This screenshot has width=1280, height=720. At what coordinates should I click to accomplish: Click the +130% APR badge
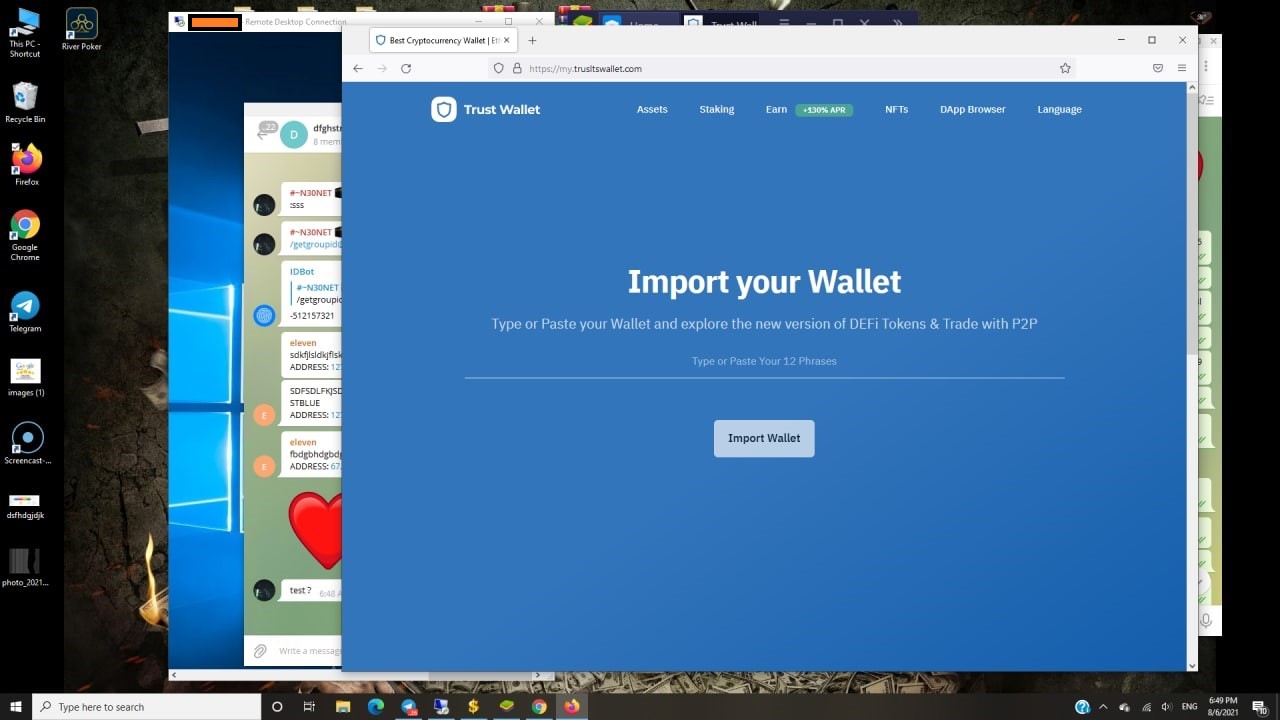pos(824,110)
